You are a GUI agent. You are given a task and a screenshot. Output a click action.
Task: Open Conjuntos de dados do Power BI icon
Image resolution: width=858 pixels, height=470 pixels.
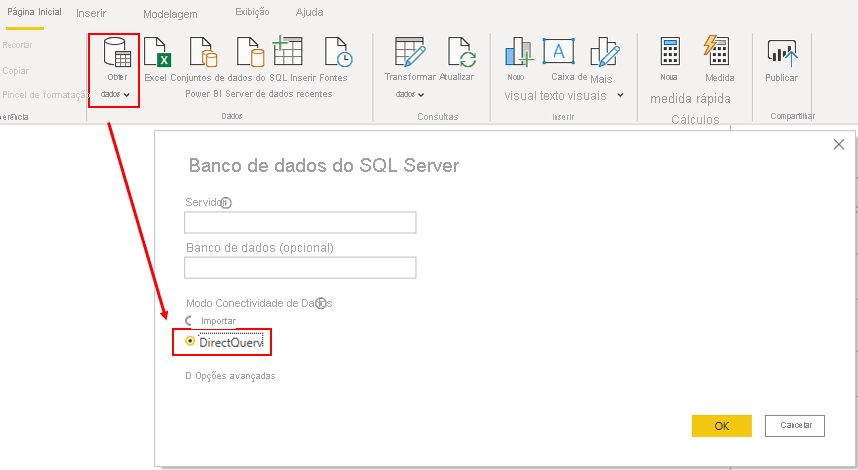[203, 52]
